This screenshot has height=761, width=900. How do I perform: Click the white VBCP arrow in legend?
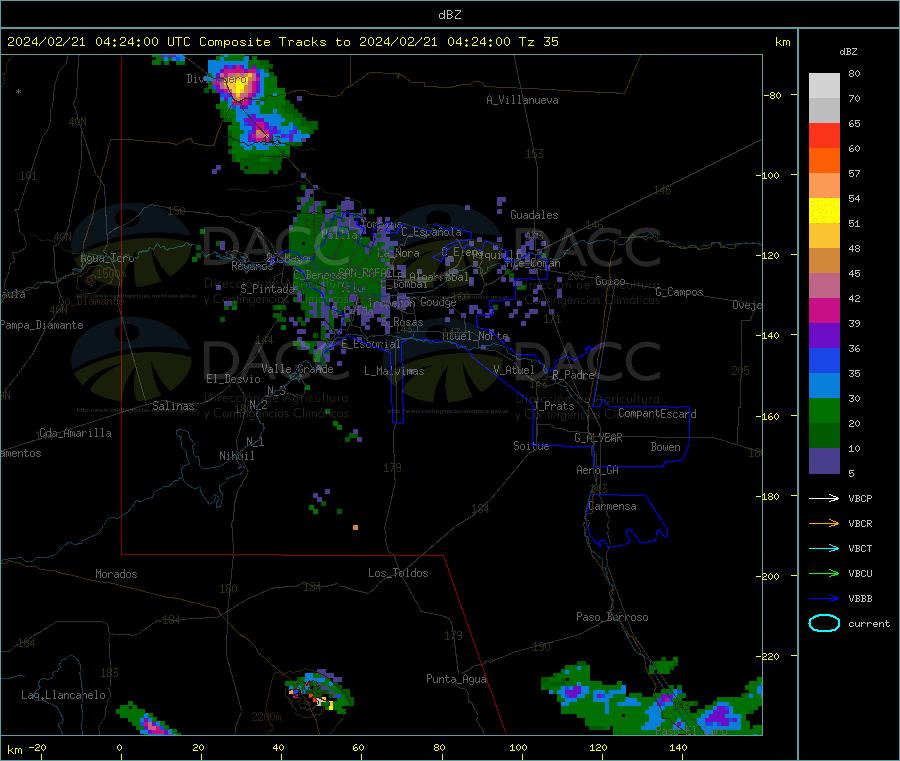[824, 498]
